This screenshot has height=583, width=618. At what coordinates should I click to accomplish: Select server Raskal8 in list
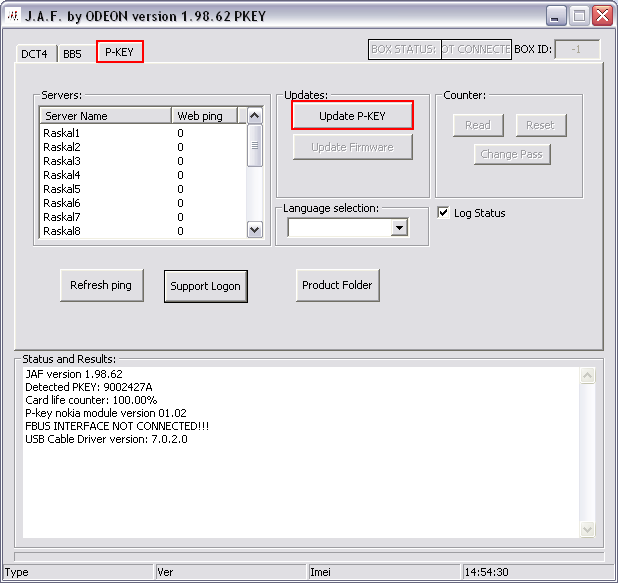(143, 231)
